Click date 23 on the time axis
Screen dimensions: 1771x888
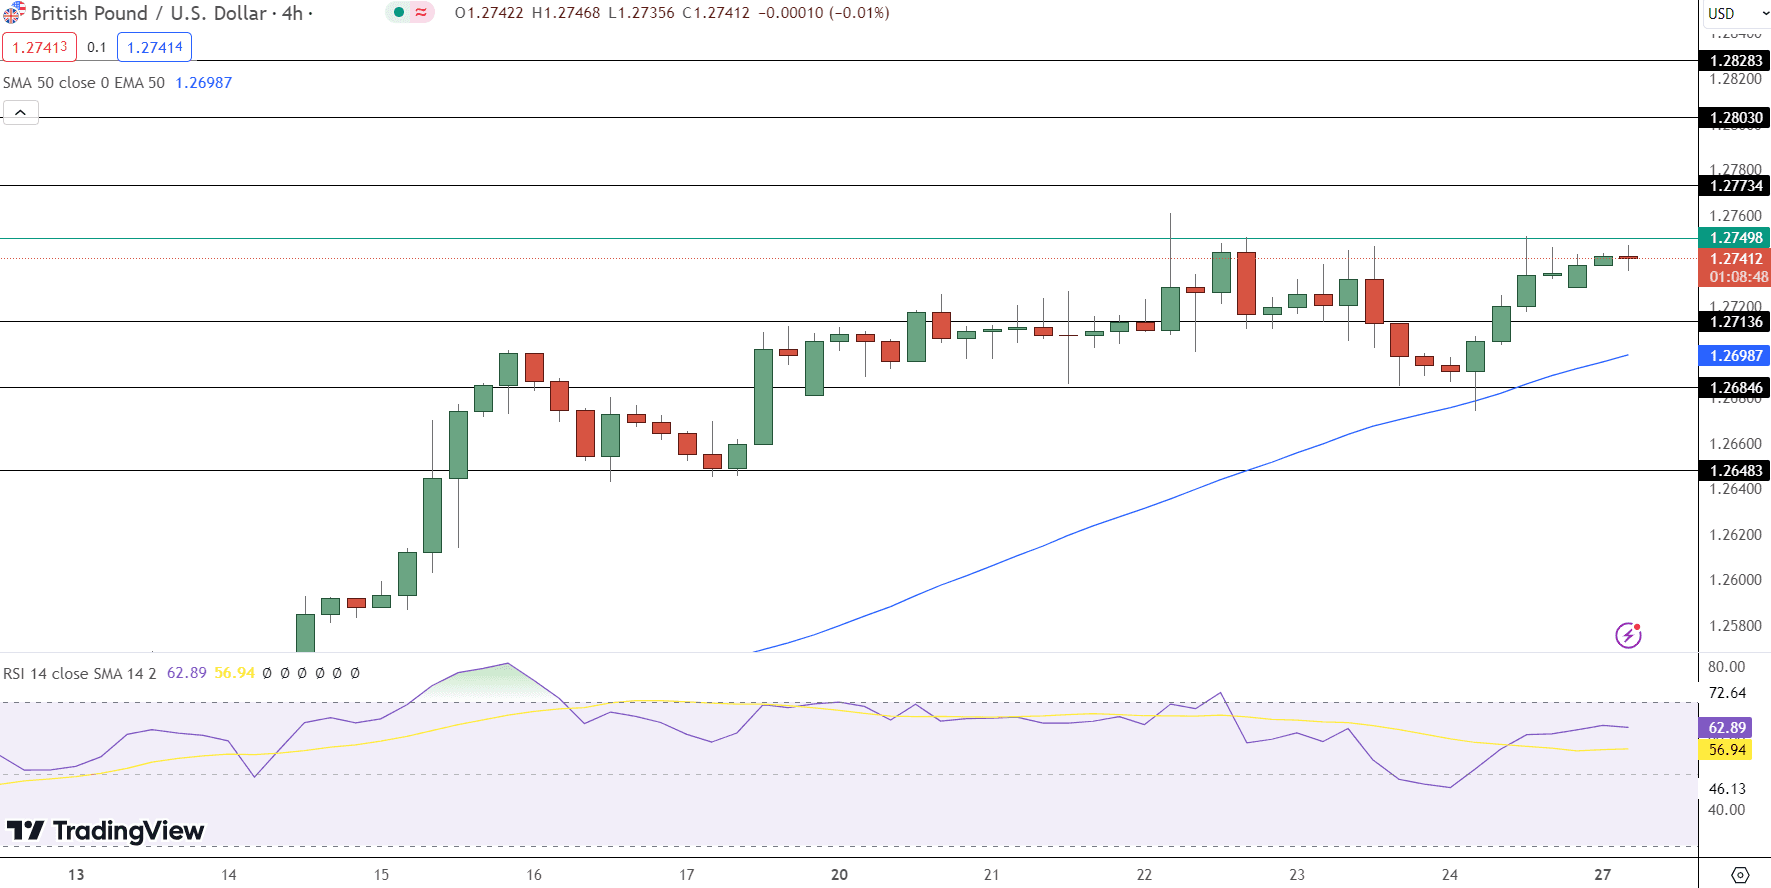1297,875
